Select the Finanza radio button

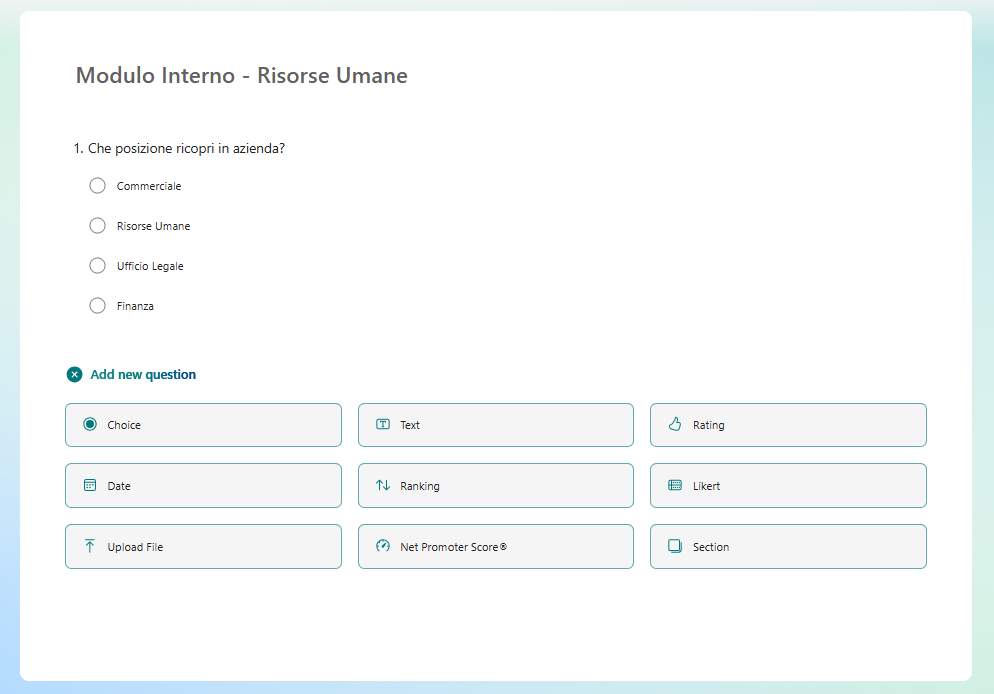[x=97, y=305]
